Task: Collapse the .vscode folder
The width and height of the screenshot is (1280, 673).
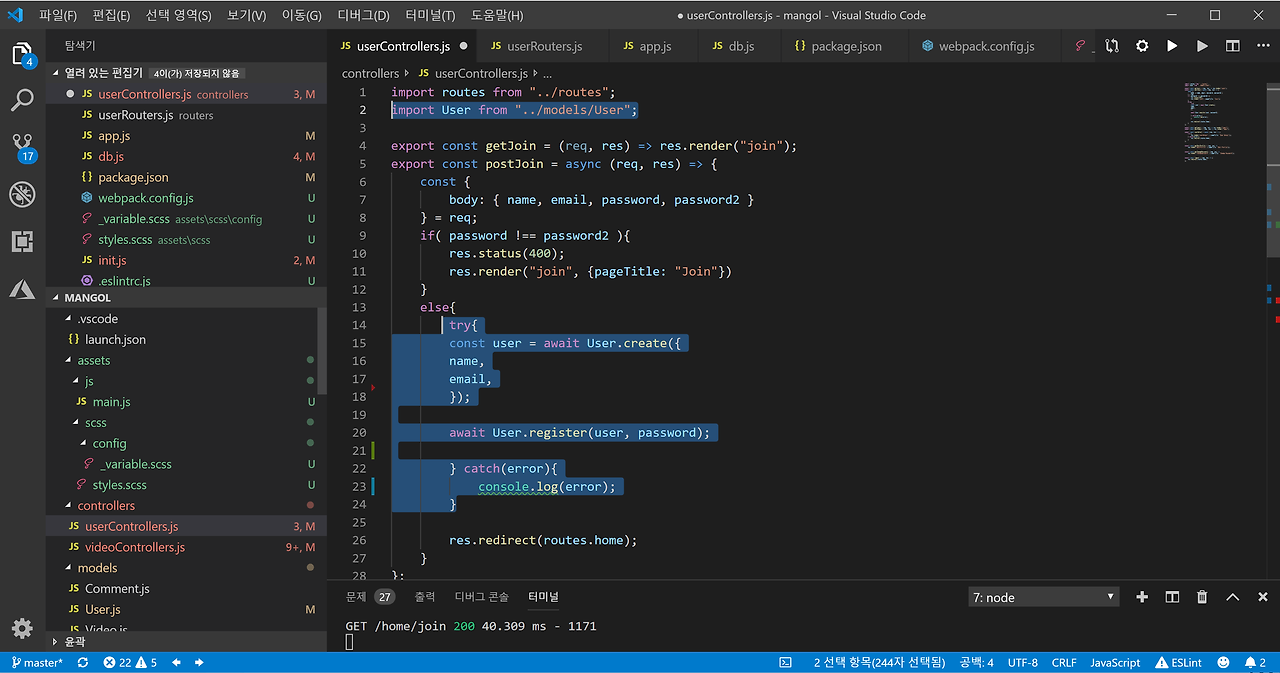Action: click(x=187, y=319)
